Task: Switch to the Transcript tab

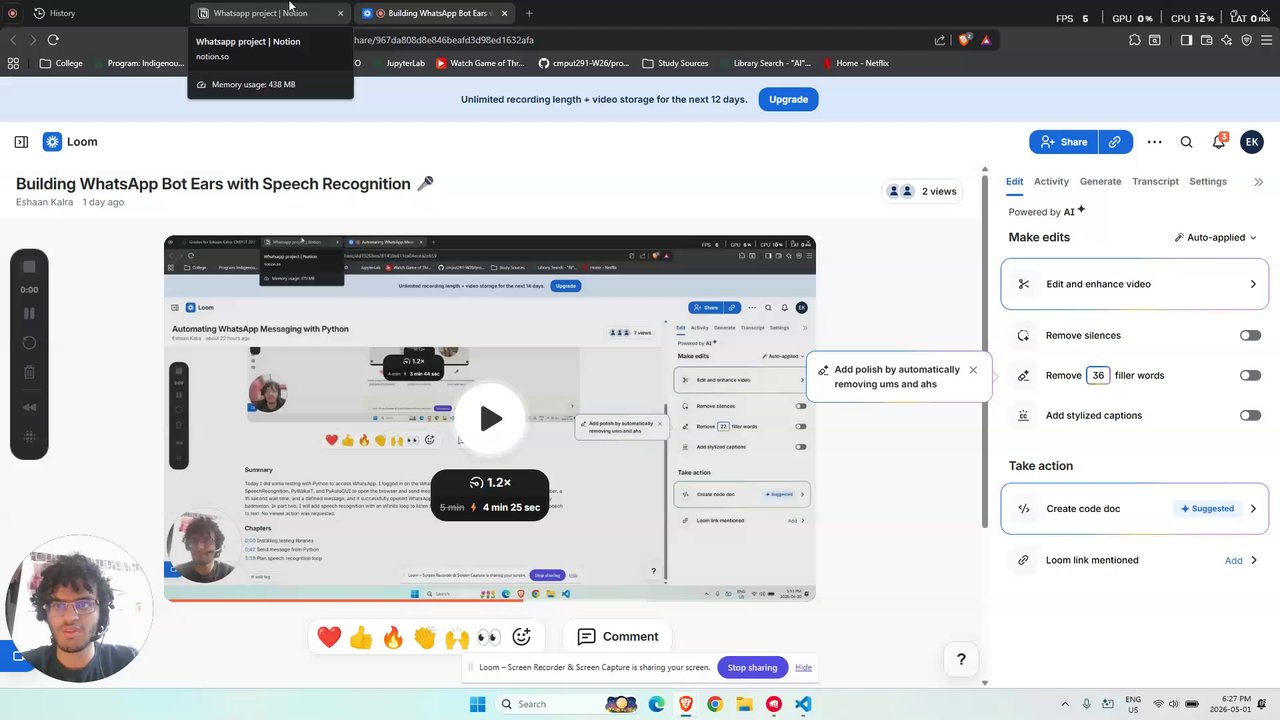Action: click(x=1155, y=182)
